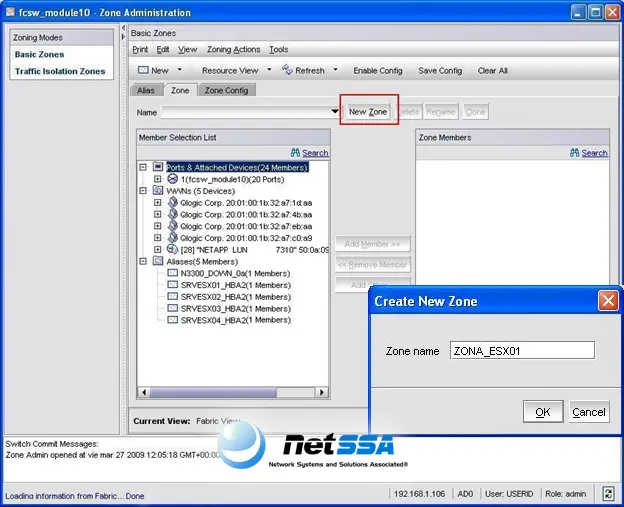The image size is (624, 507).
Task: Click the SRVESX04_HBA2 alias icon
Action: point(172,320)
